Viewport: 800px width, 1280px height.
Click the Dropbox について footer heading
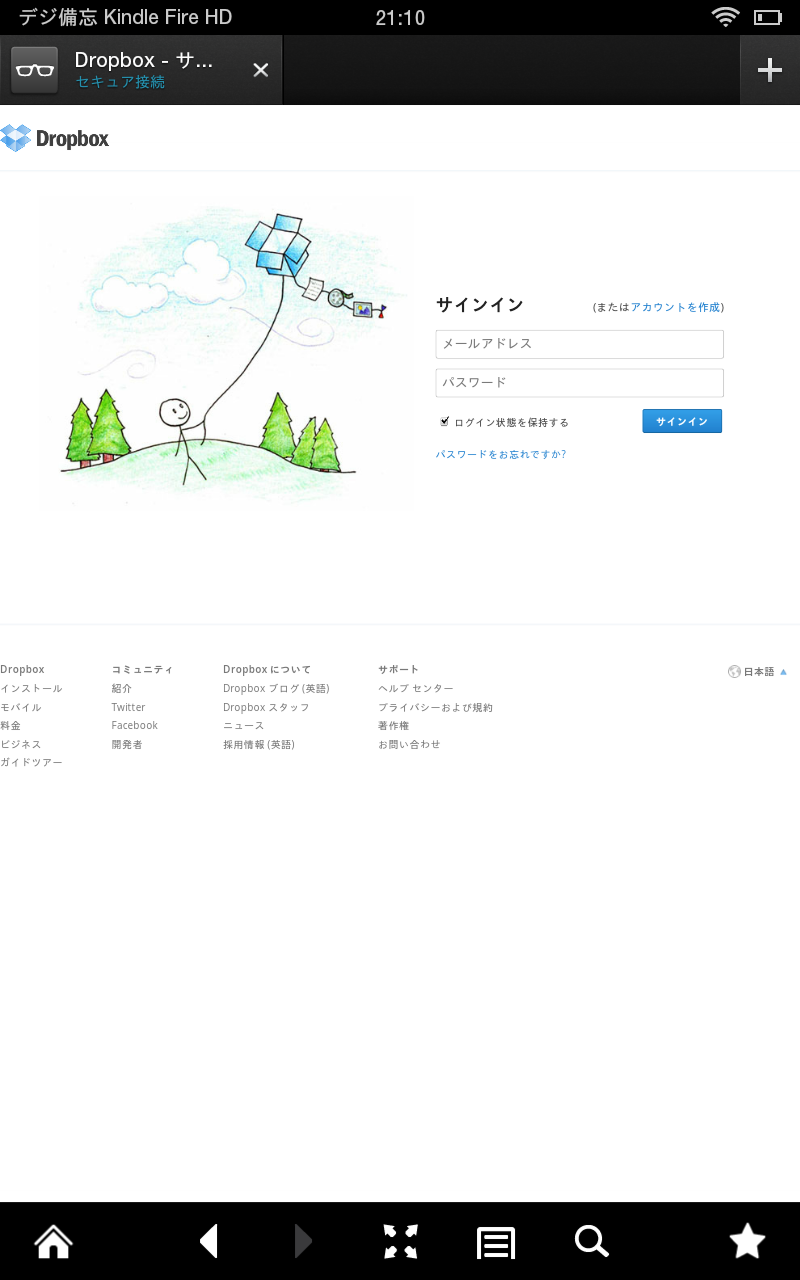[x=267, y=669]
